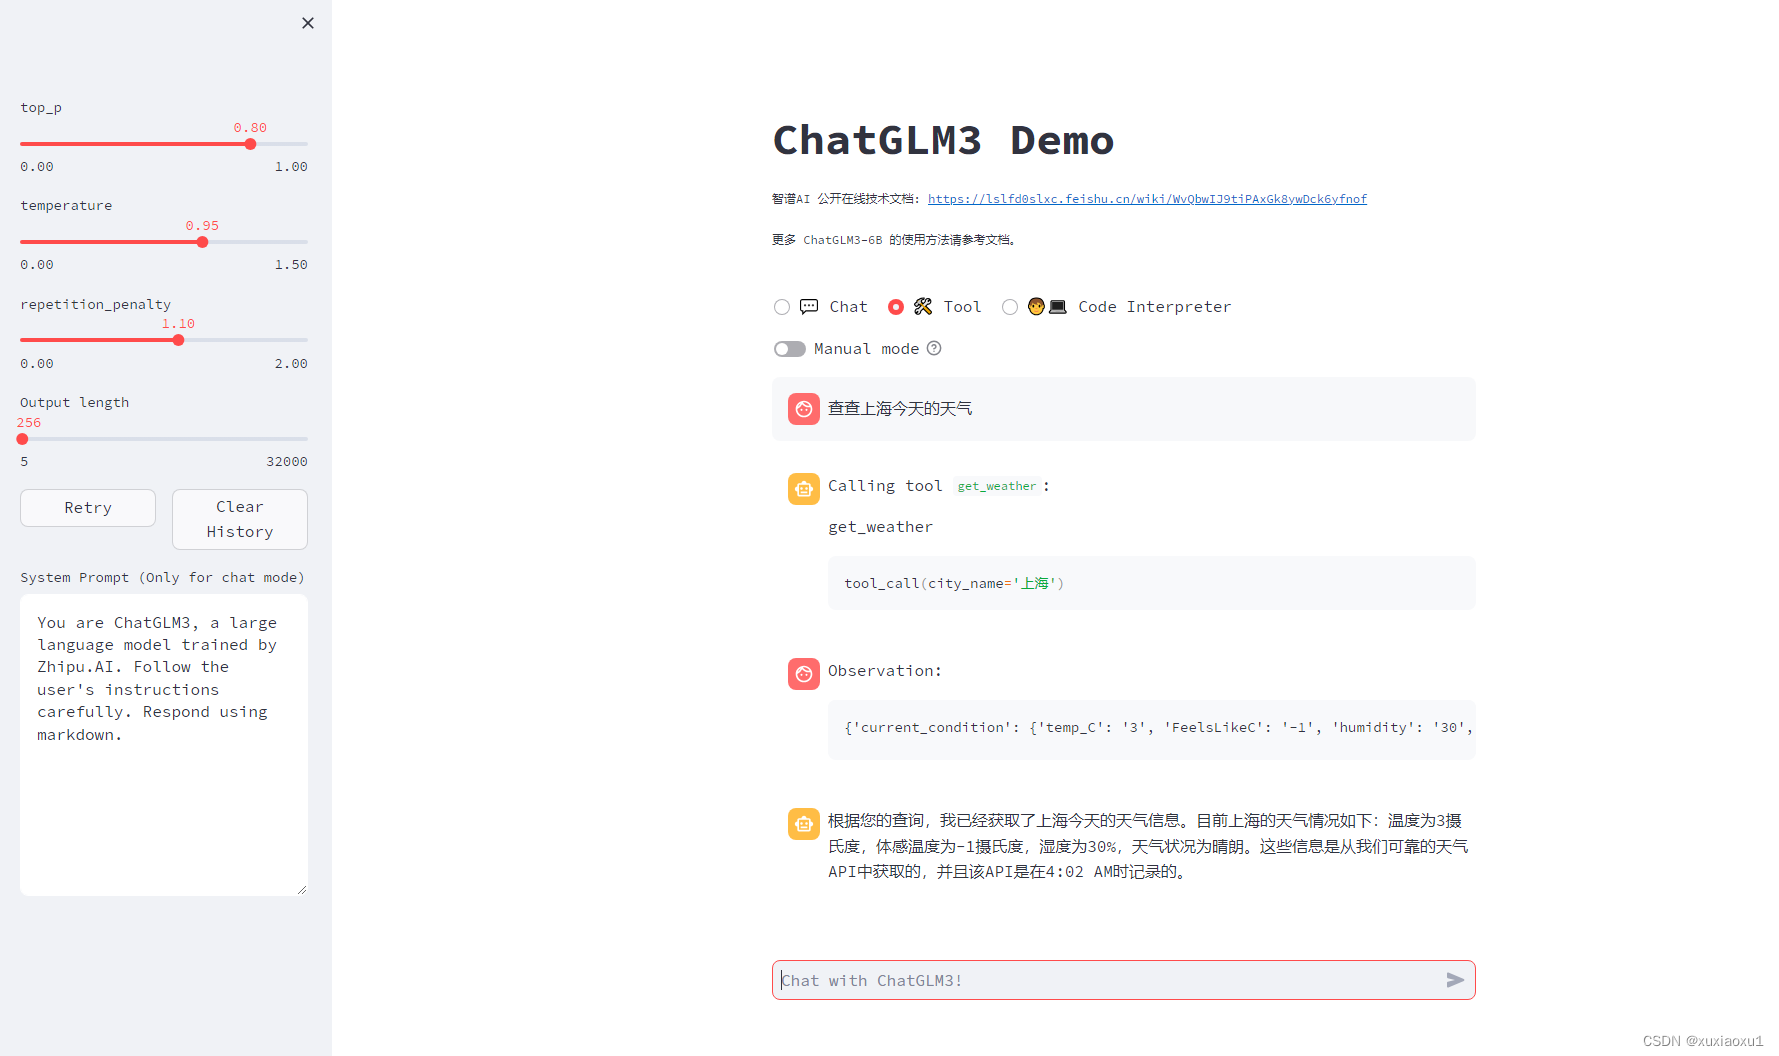Click the robot avatar beside final weather answer
Viewport: 1779px width, 1056px height.
(x=804, y=824)
